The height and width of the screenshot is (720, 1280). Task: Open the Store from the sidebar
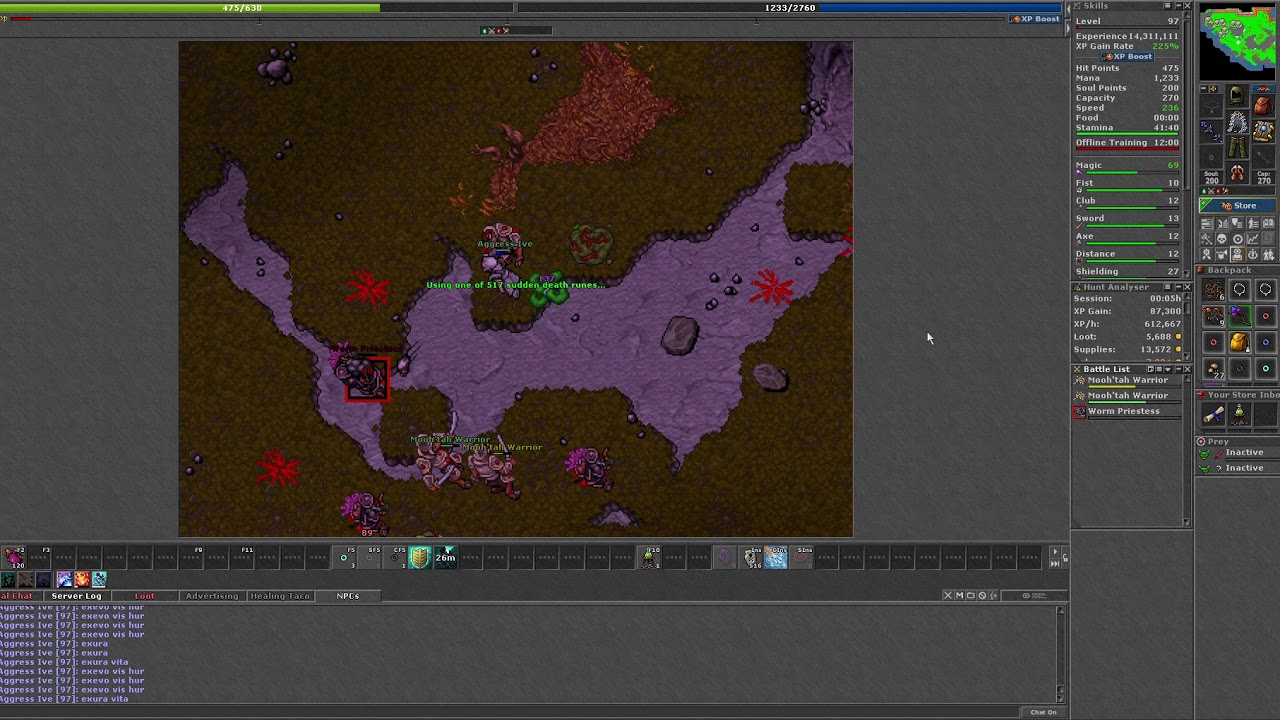coord(1238,206)
